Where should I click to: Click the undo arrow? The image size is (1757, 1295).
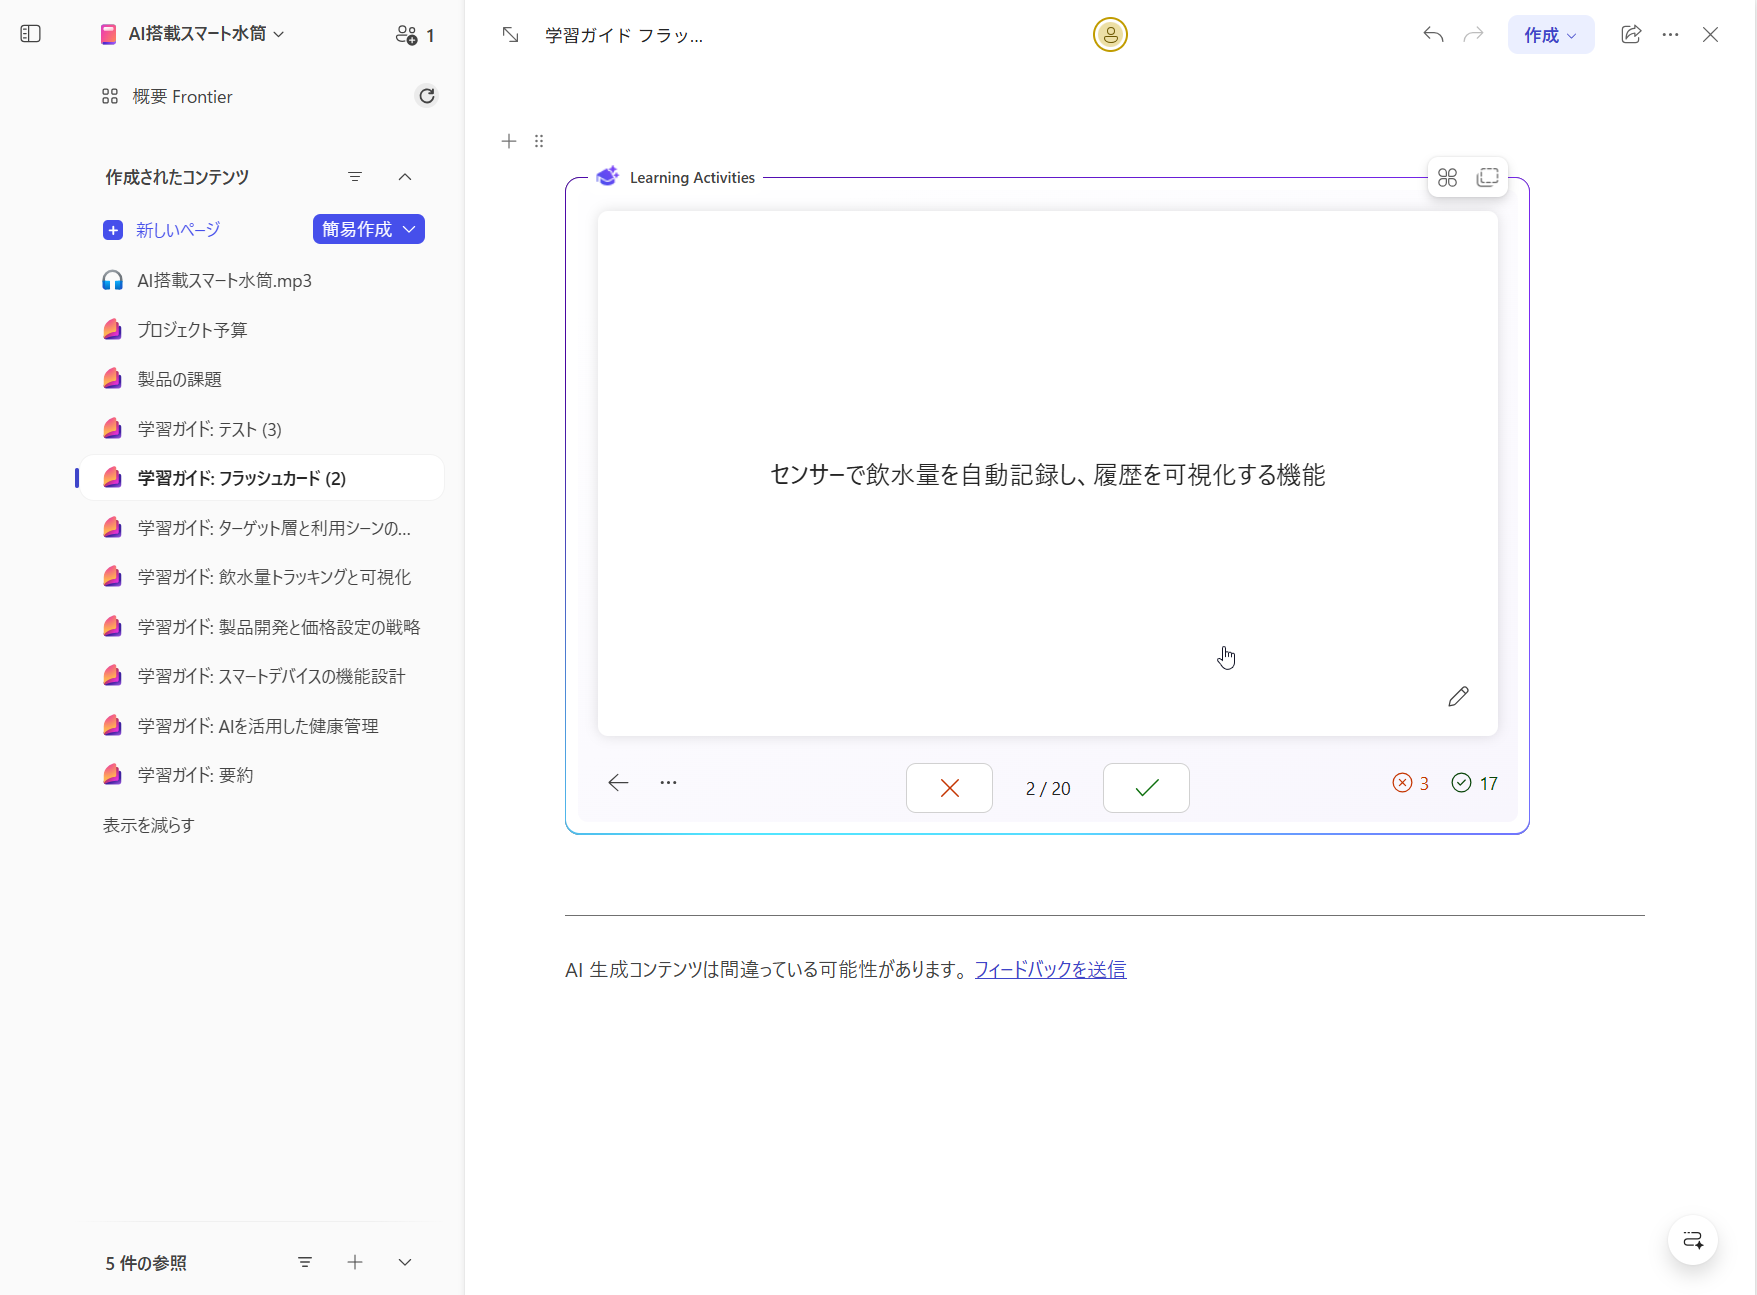1432,34
